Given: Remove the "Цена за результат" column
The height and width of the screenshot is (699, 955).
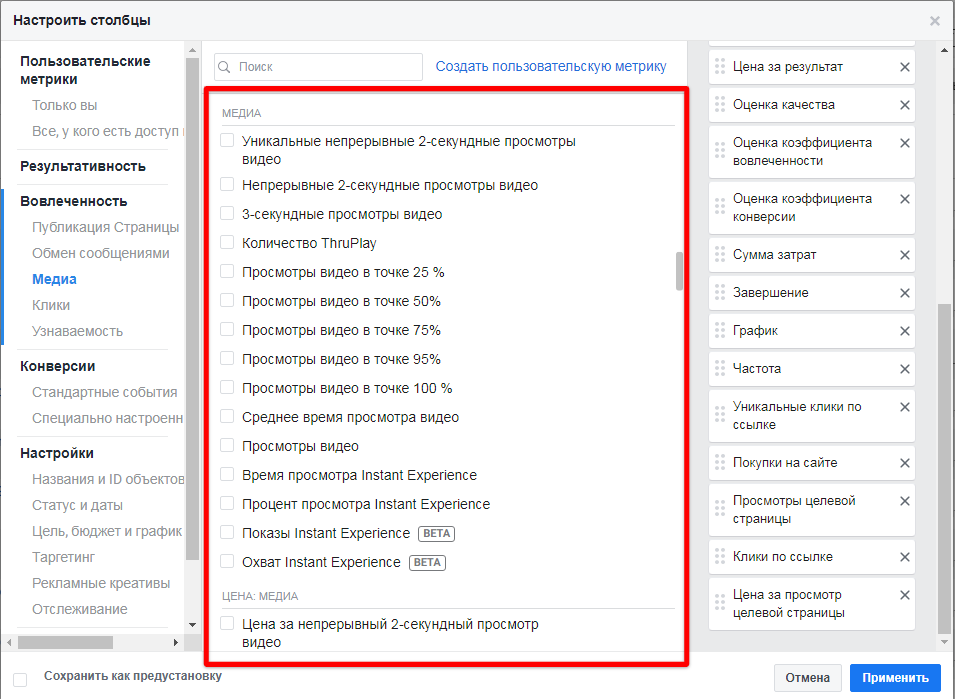Looking at the screenshot, I should tap(904, 67).
